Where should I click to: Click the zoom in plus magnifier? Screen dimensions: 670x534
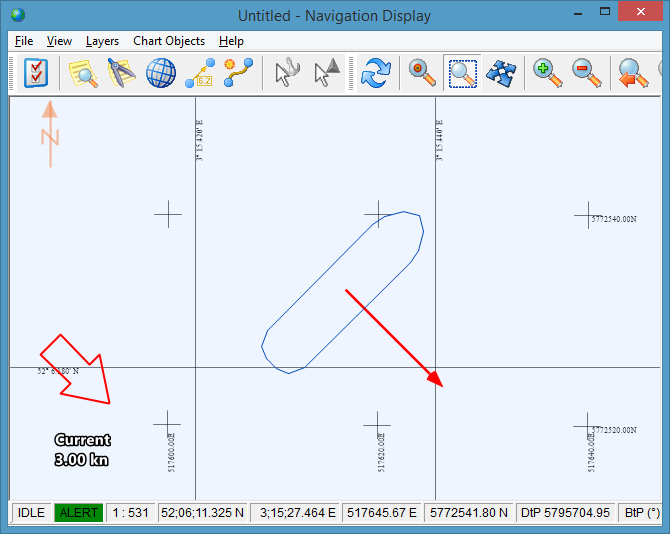pos(547,73)
